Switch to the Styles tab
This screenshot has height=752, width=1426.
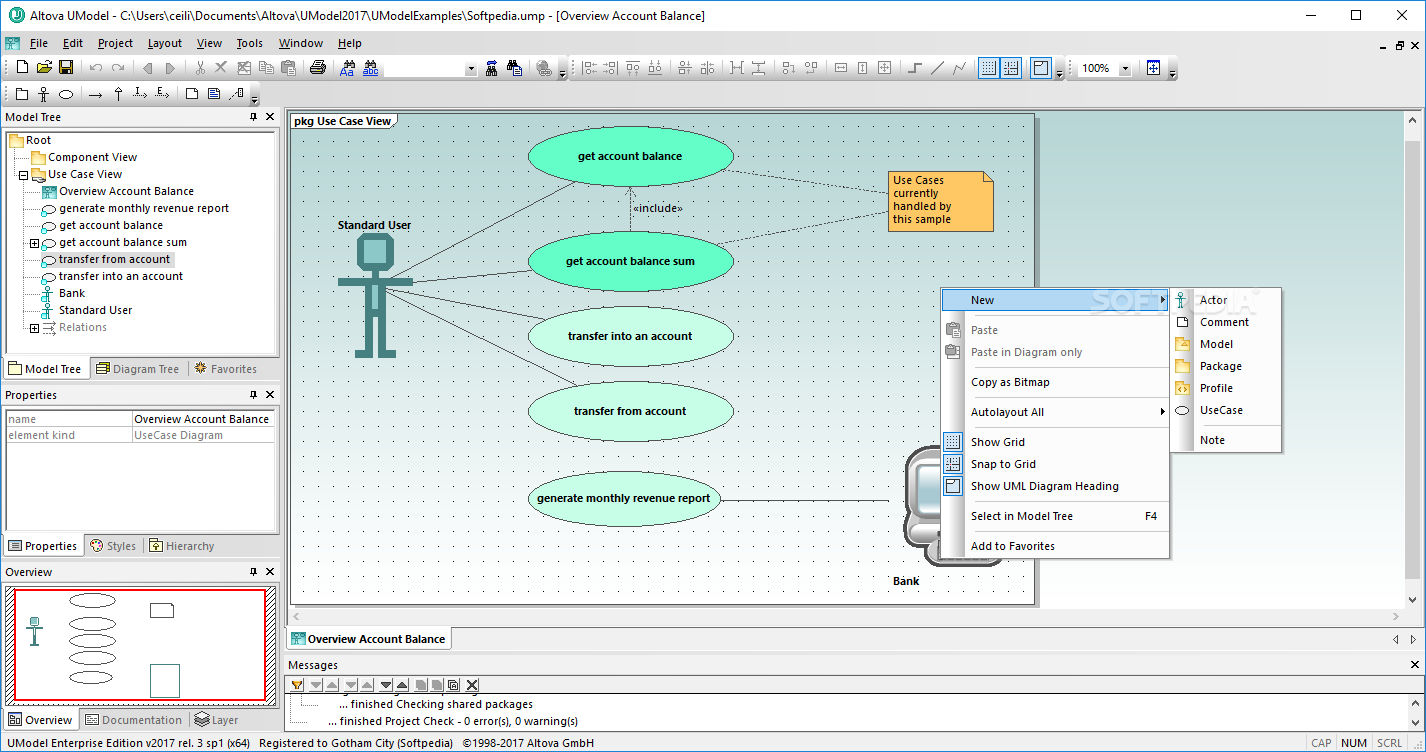point(113,546)
